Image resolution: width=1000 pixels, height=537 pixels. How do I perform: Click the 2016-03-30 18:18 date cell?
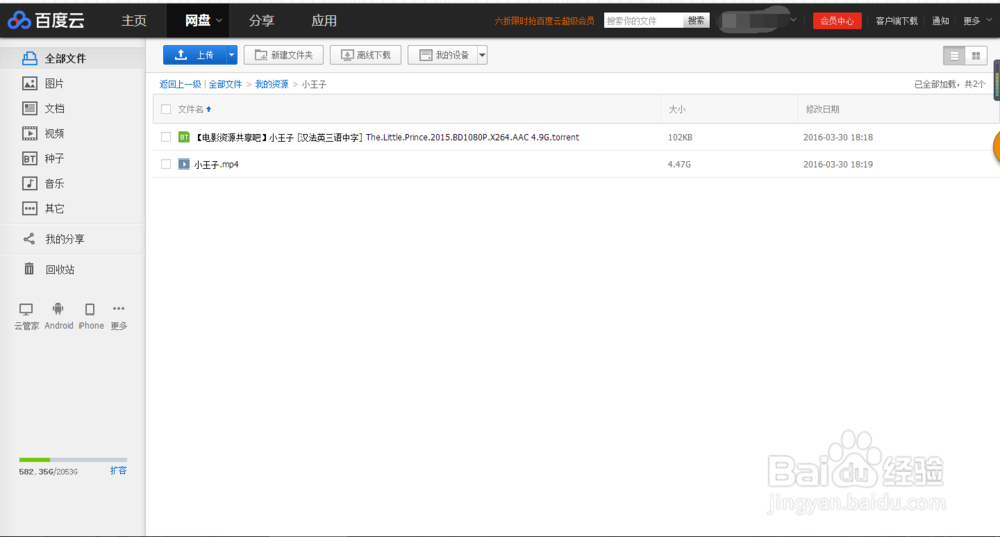(838, 137)
